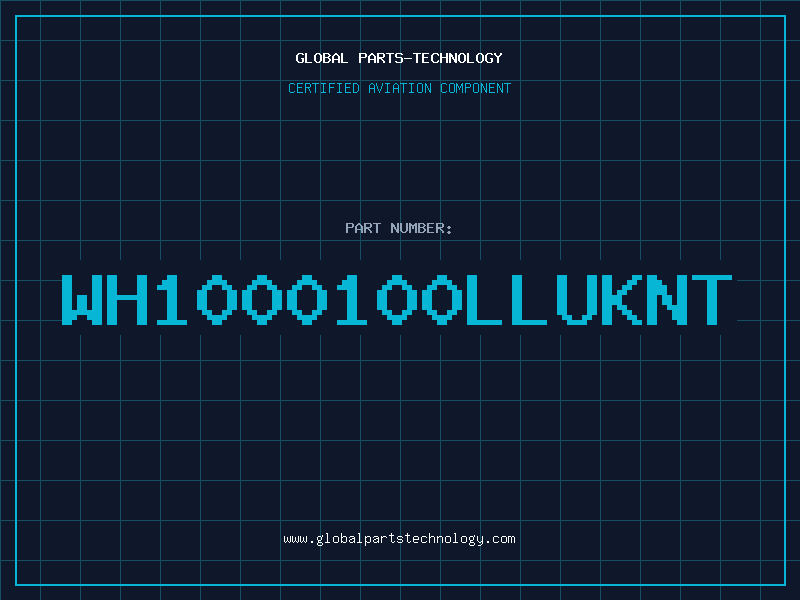Click the CERTIFIED AVIATION COMPONENT subtitle
The image size is (800, 600).
(x=399, y=88)
